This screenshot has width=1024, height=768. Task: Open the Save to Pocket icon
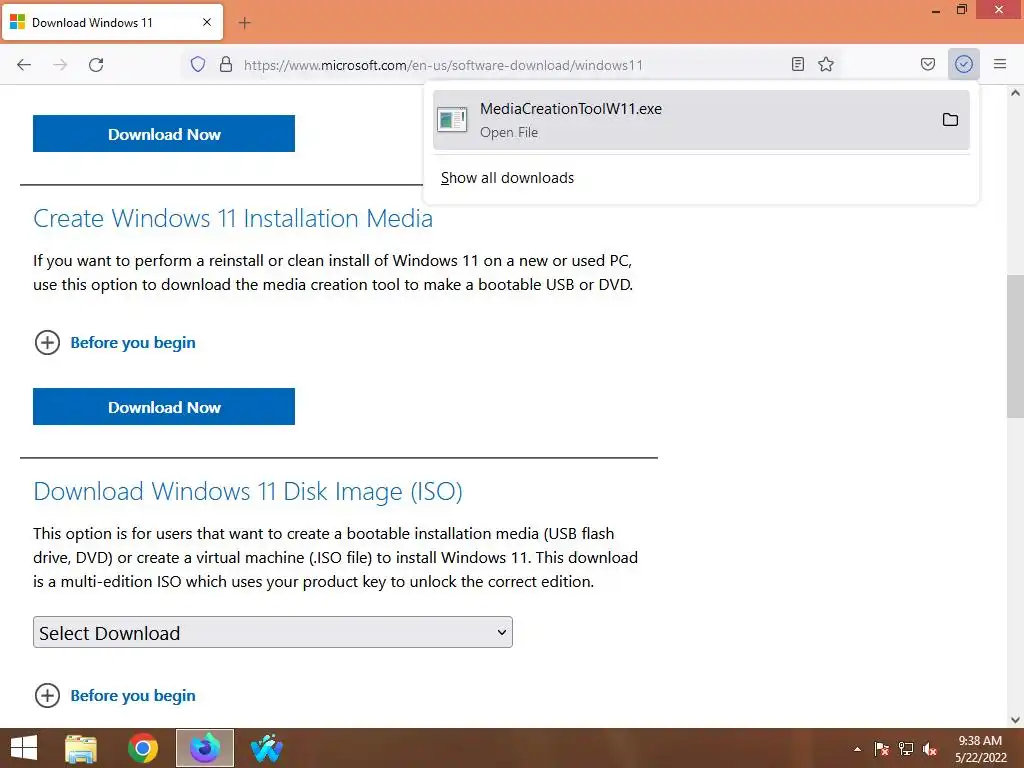[927, 64]
